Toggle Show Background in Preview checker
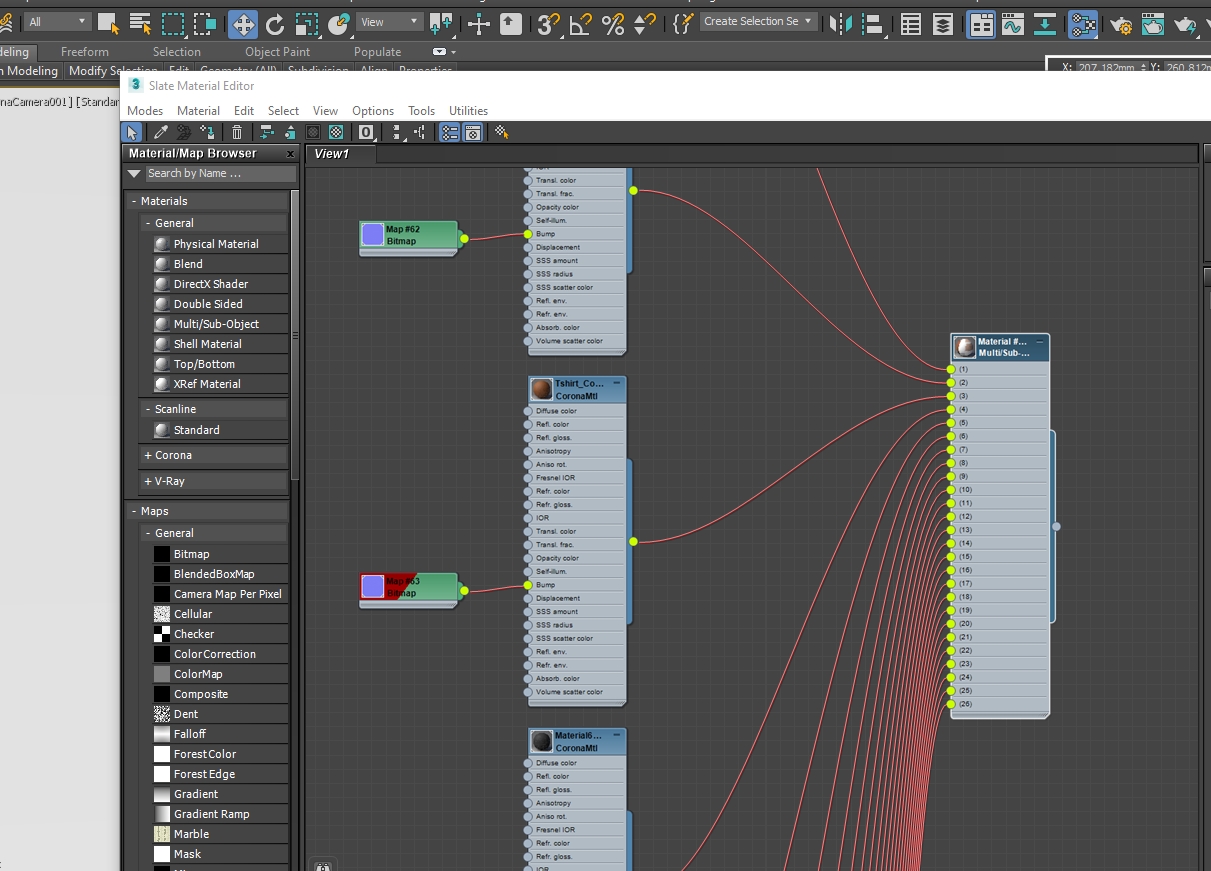Screen dimensions: 1211x871 coord(337,132)
